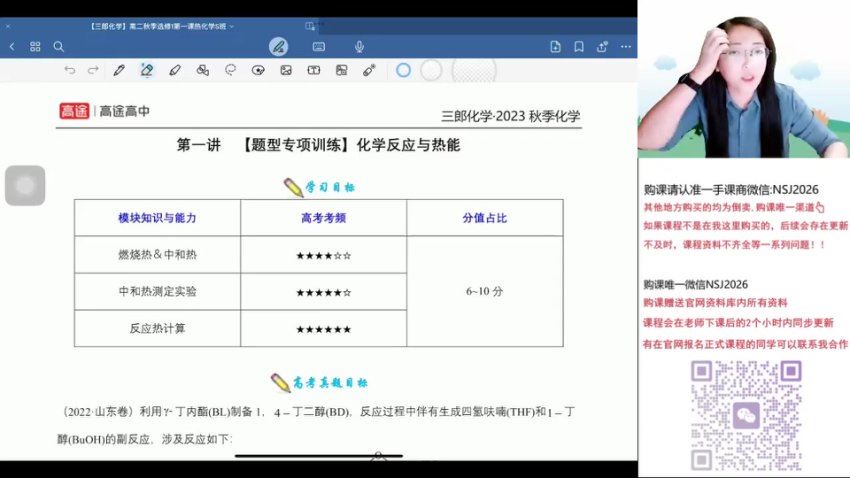Click the 购课唯一微信NSJ2026 text
Screen dimensions: 850x478
coord(696,285)
